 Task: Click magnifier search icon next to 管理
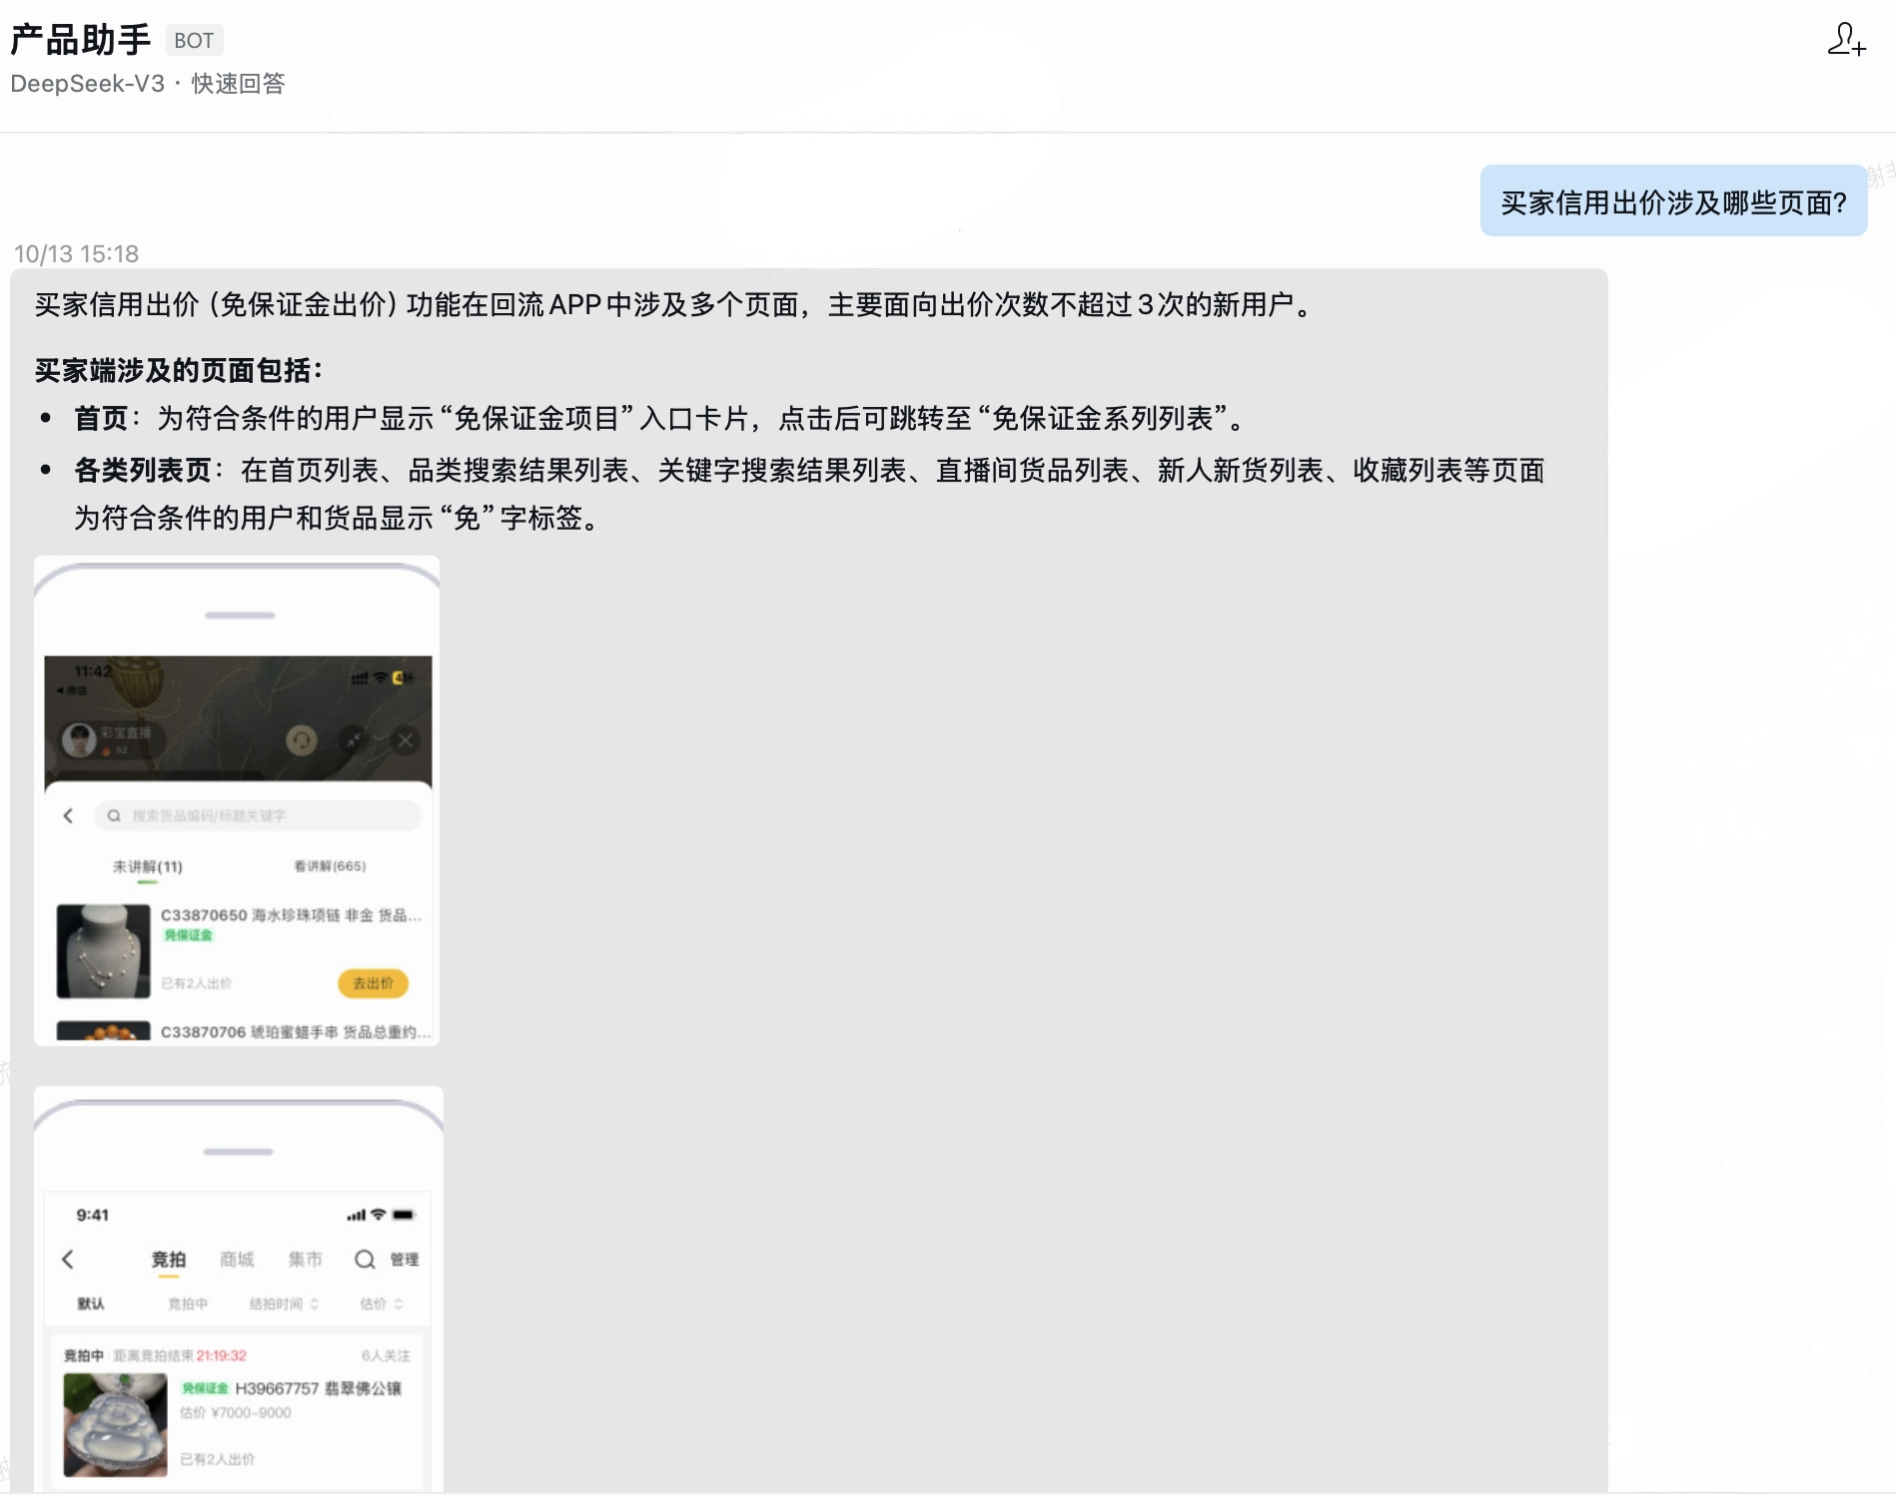tap(365, 1259)
